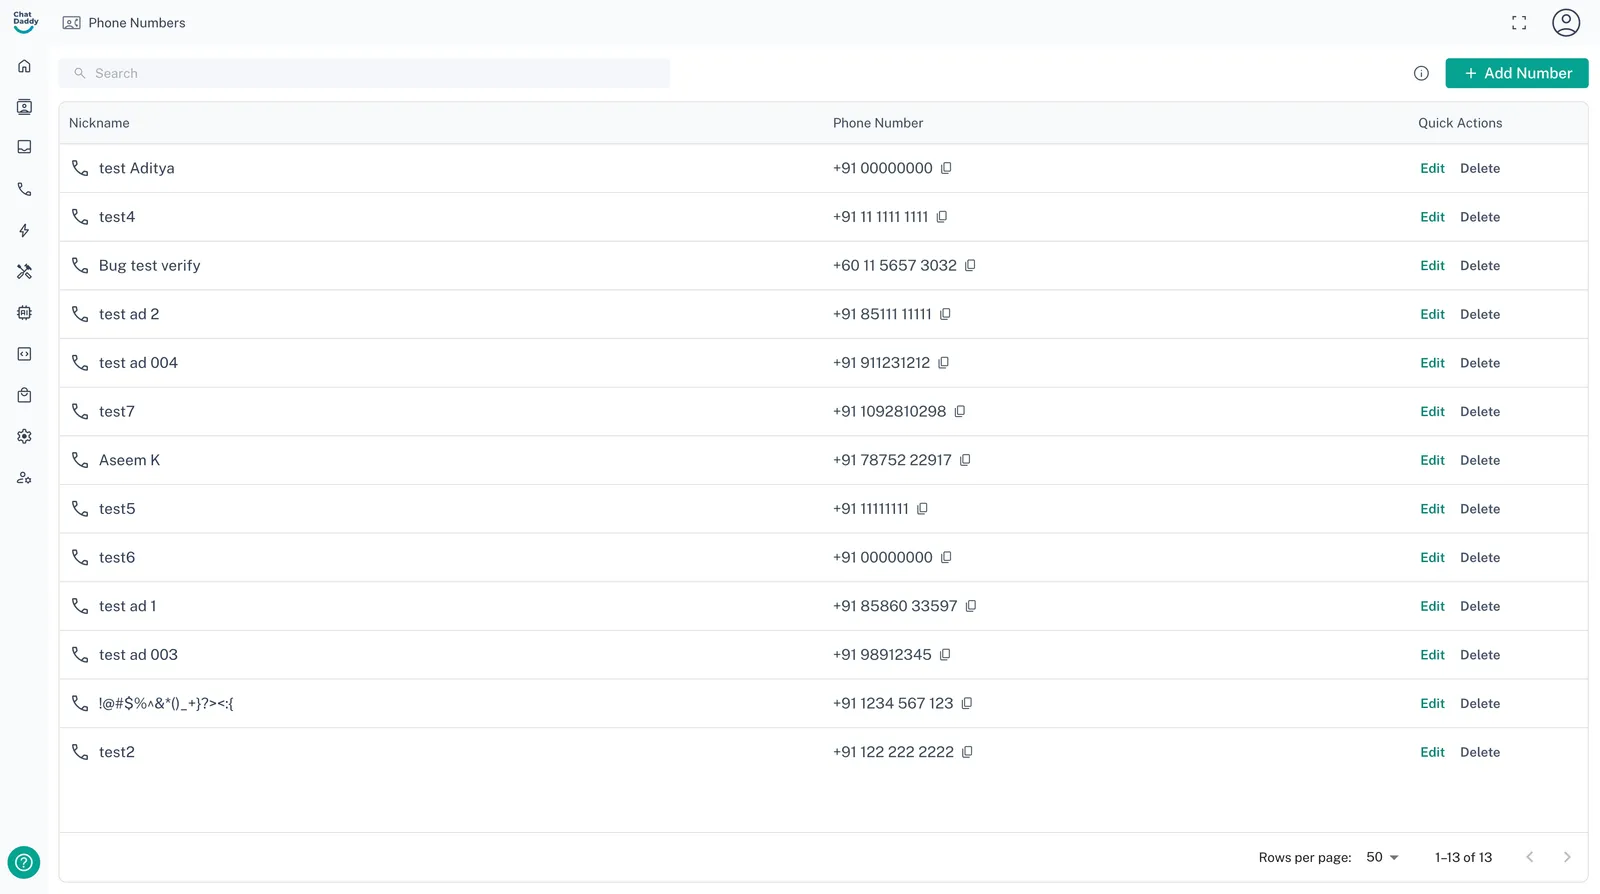Copy the Aseem K phone number
Viewport: 1600px width, 894px height.
pyautogui.click(x=965, y=460)
